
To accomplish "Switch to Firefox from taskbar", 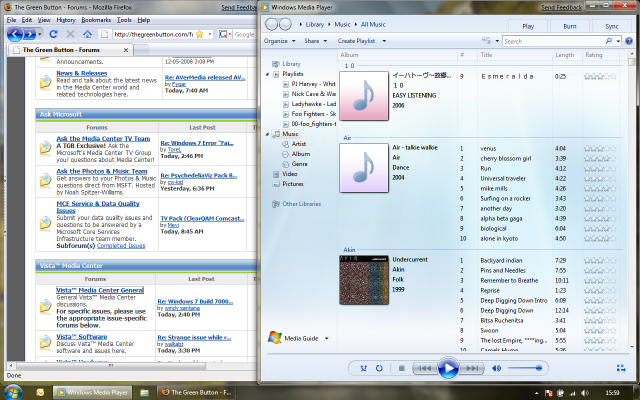I will pos(196,392).
